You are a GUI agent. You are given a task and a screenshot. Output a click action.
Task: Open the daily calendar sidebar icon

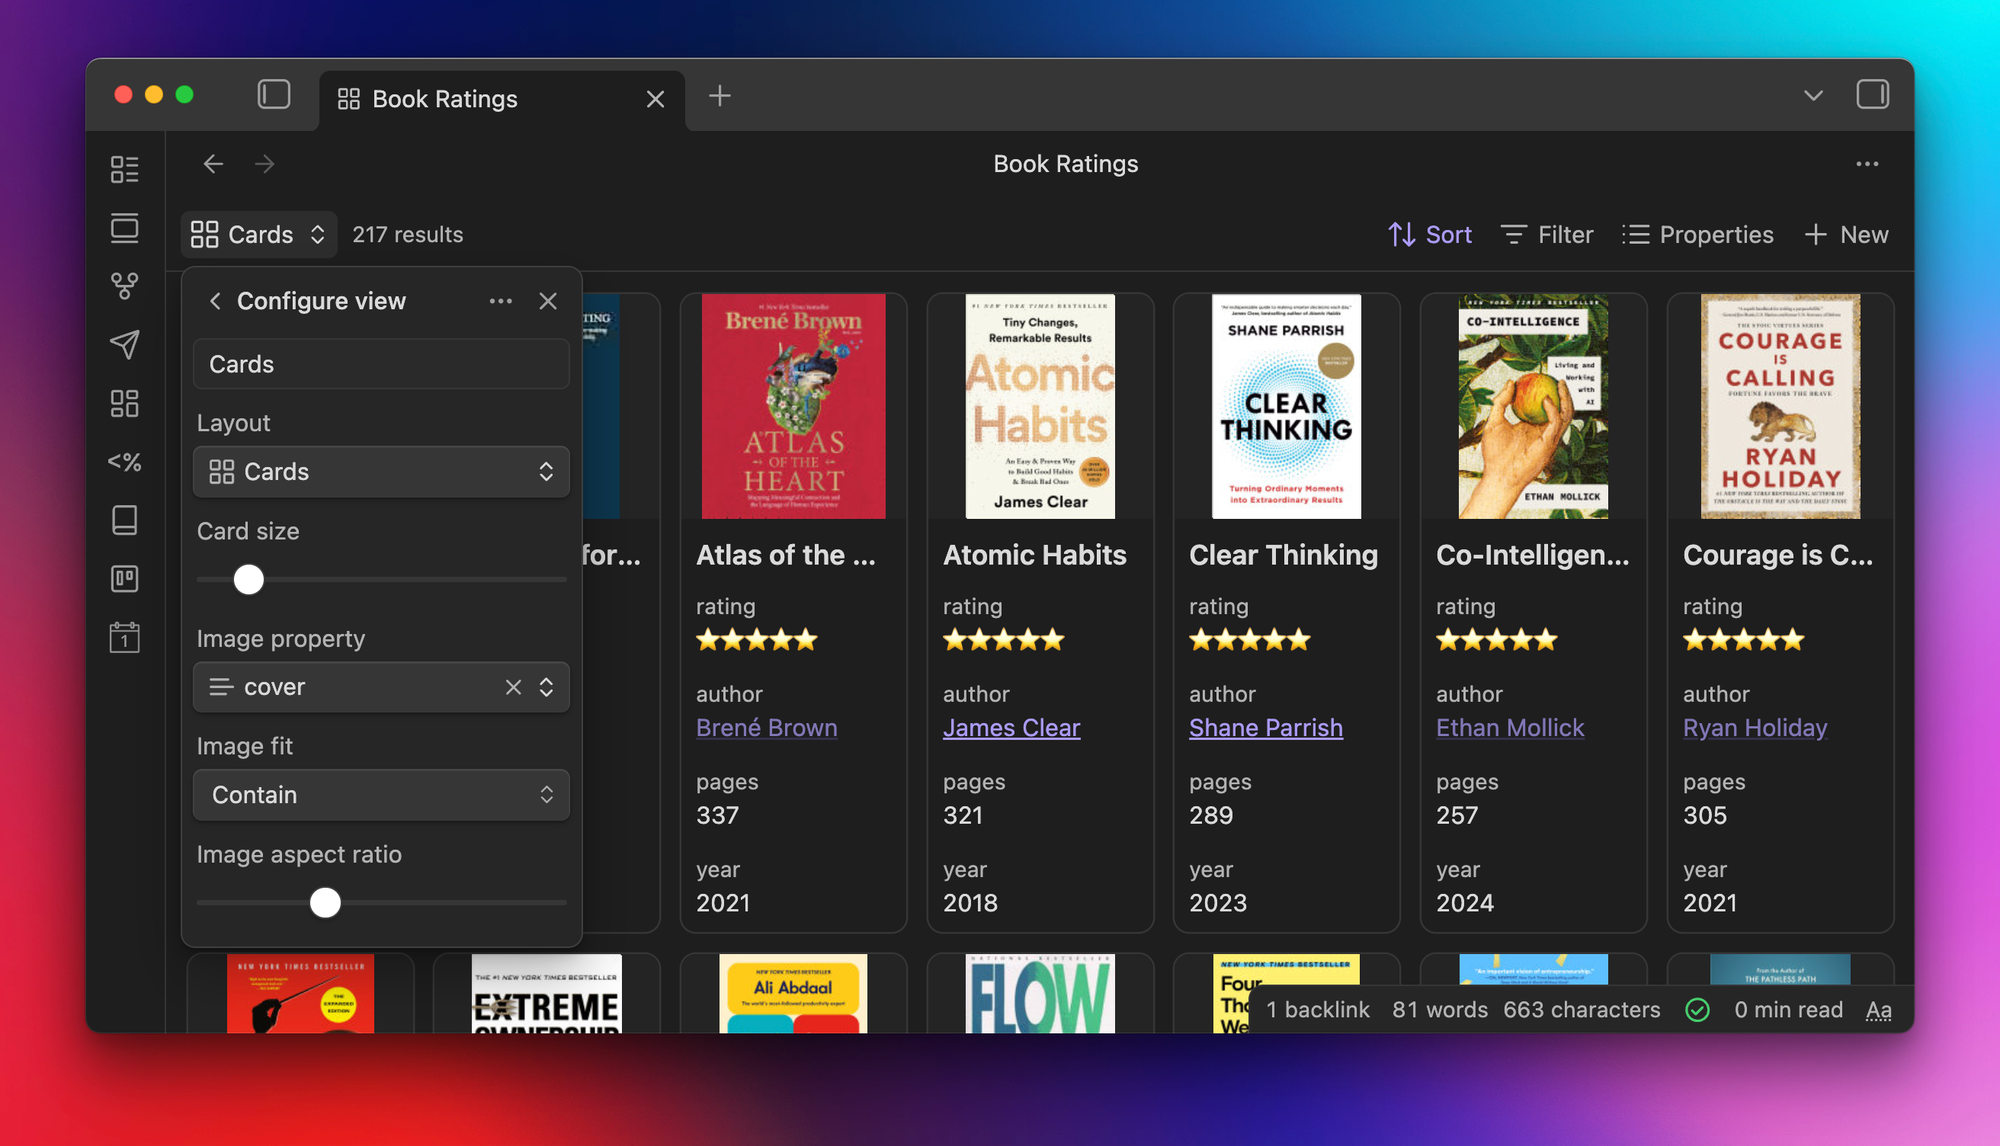[x=124, y=638]
